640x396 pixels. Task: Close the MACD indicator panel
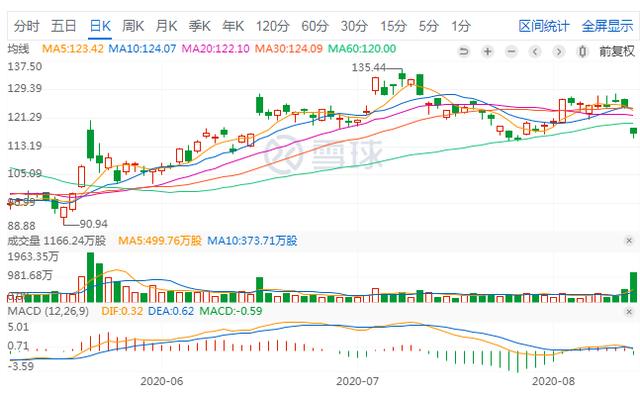pos(629,312)
